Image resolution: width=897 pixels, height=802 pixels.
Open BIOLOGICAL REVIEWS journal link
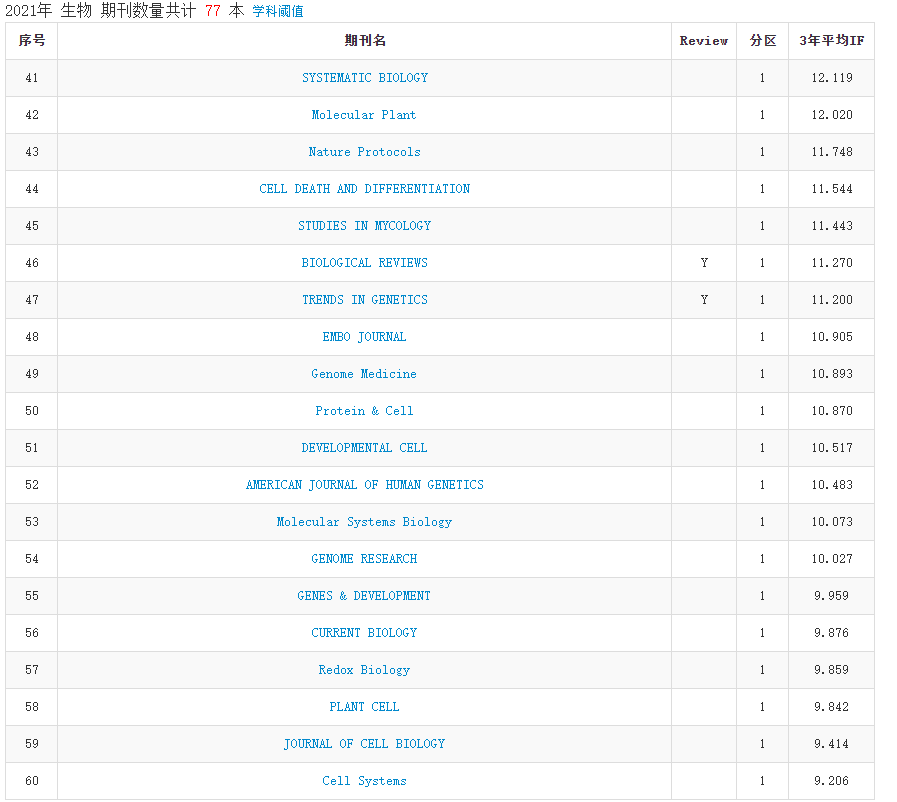tap(364, 263)
